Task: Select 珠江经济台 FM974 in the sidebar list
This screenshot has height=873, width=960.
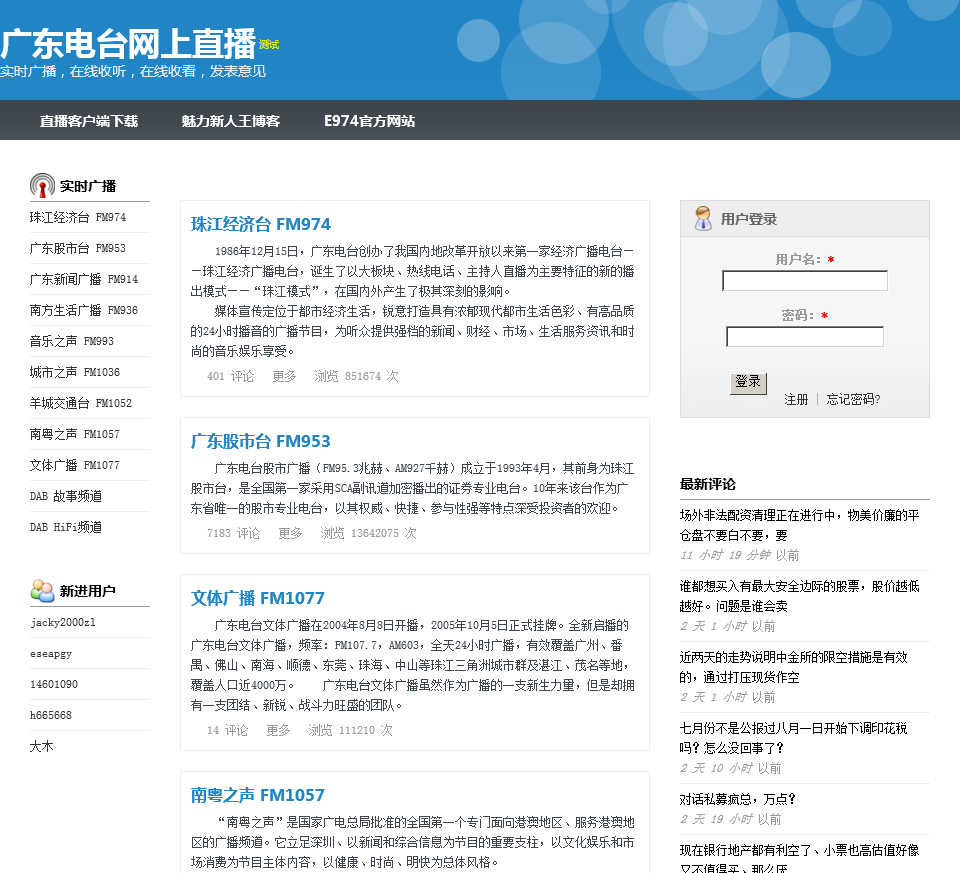Action: coord(78,217)
